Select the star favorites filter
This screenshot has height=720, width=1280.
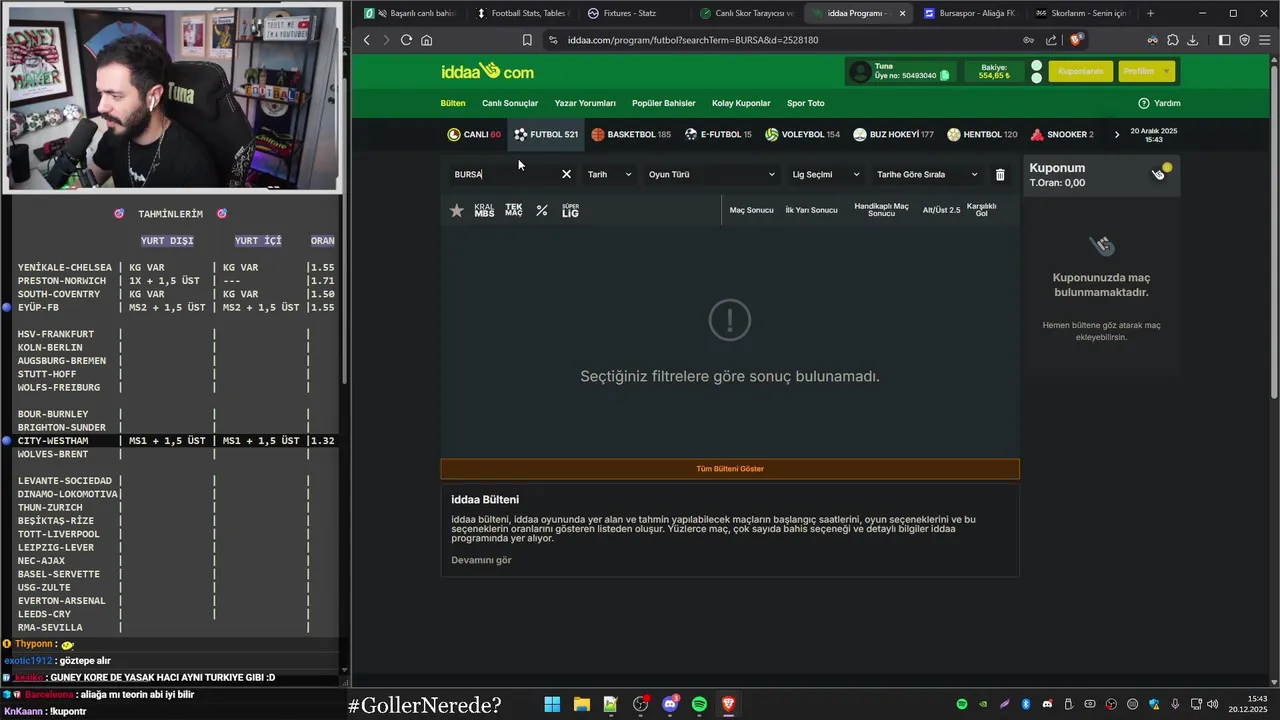pos(457,210)
